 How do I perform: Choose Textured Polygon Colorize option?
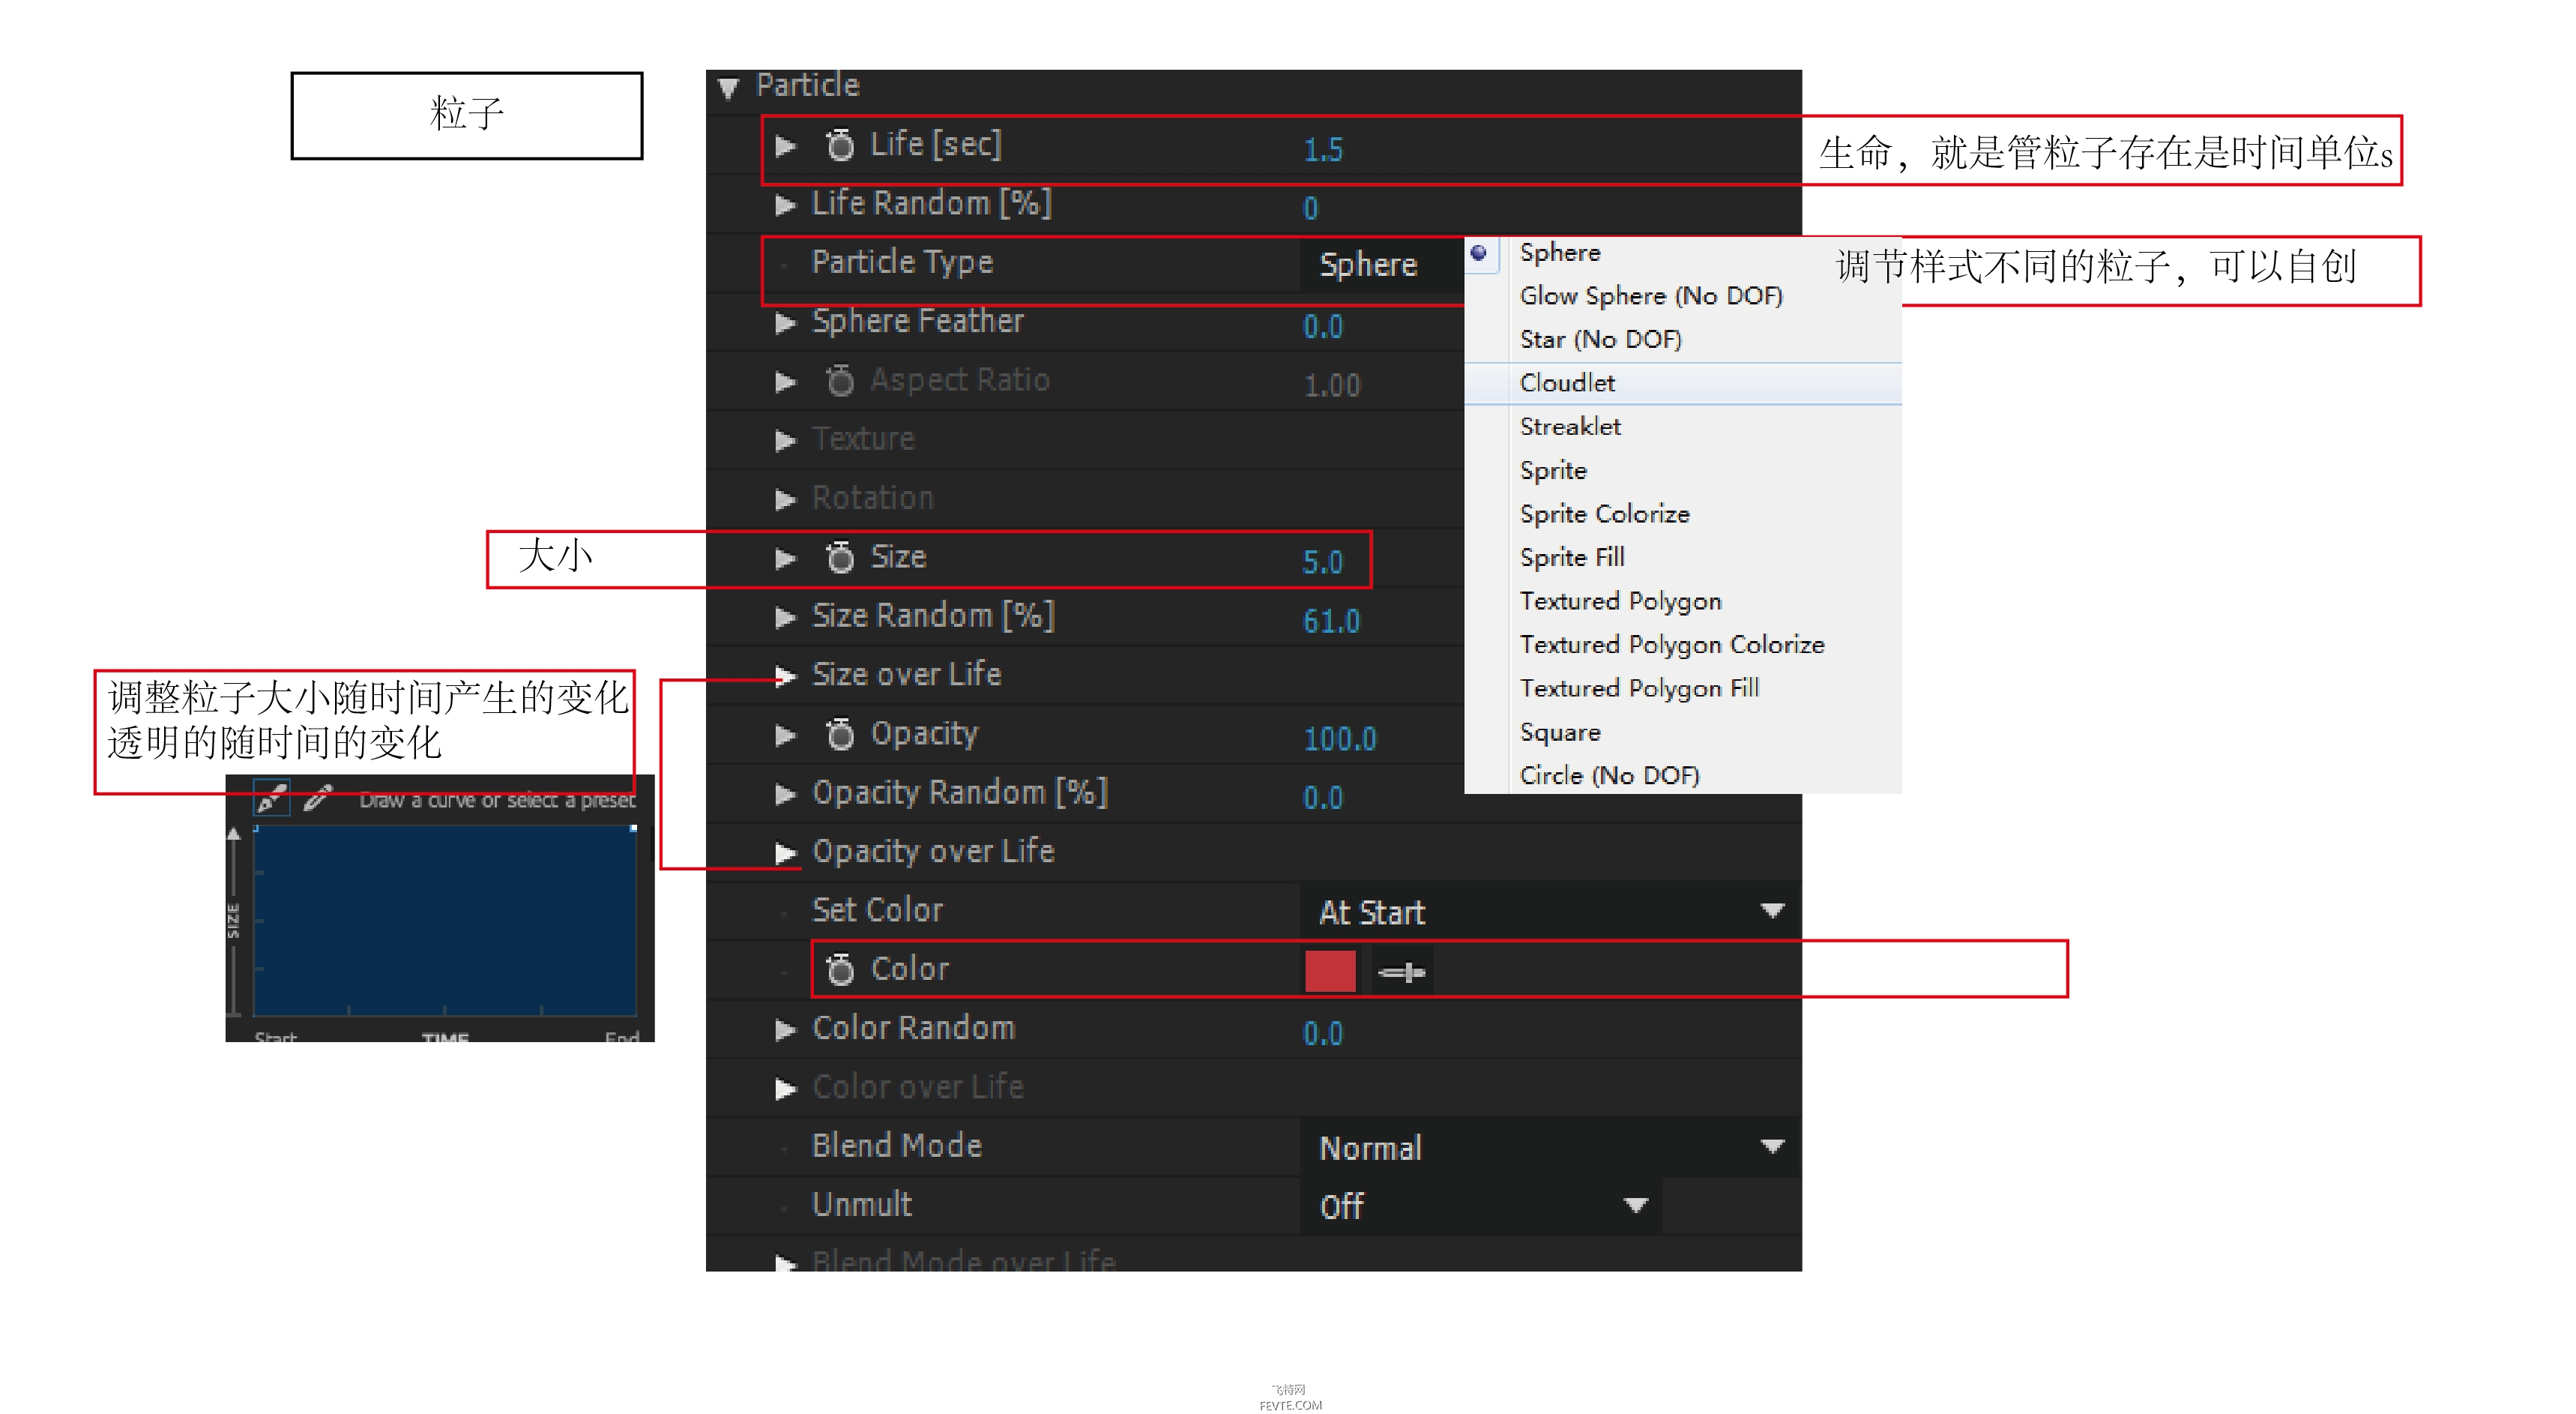[x=1671, y=645]
